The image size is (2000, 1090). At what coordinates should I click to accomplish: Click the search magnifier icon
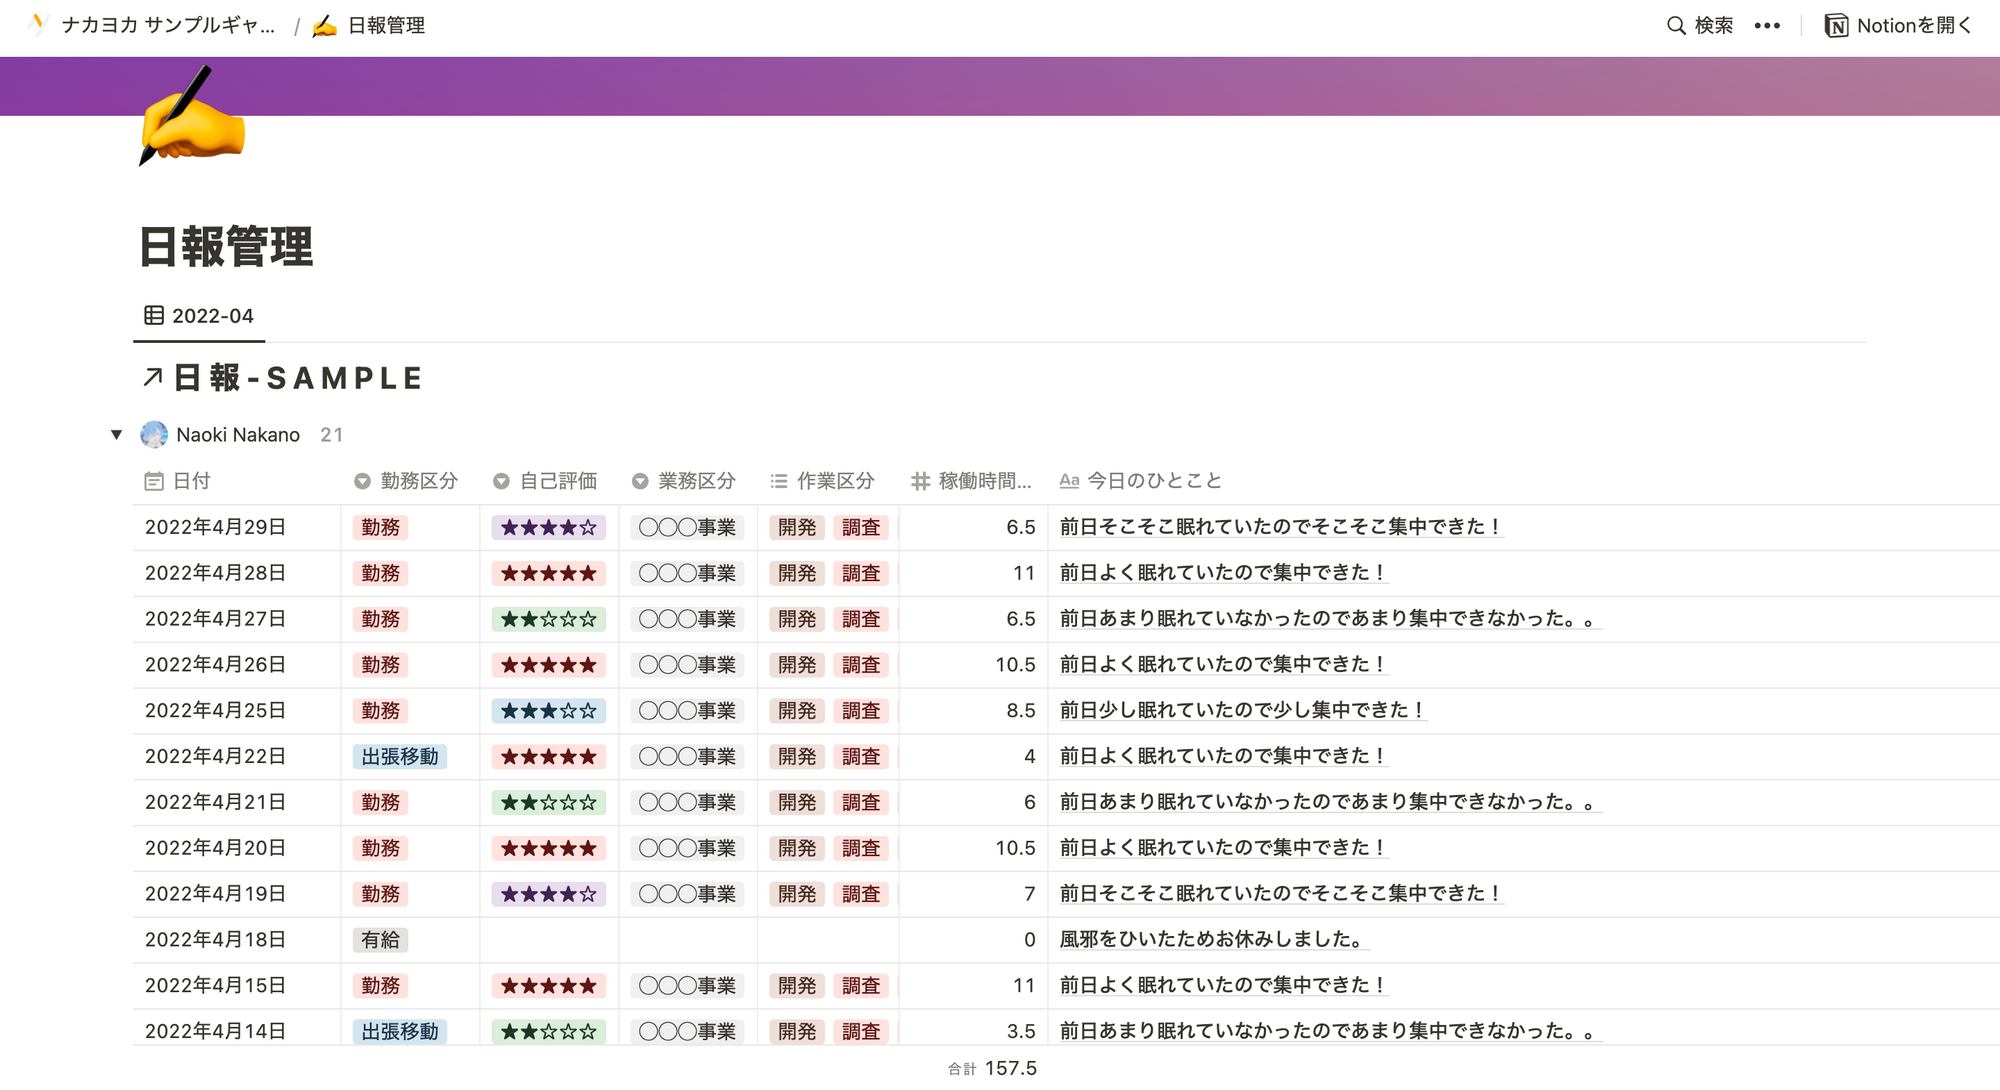click(1676, 26)
